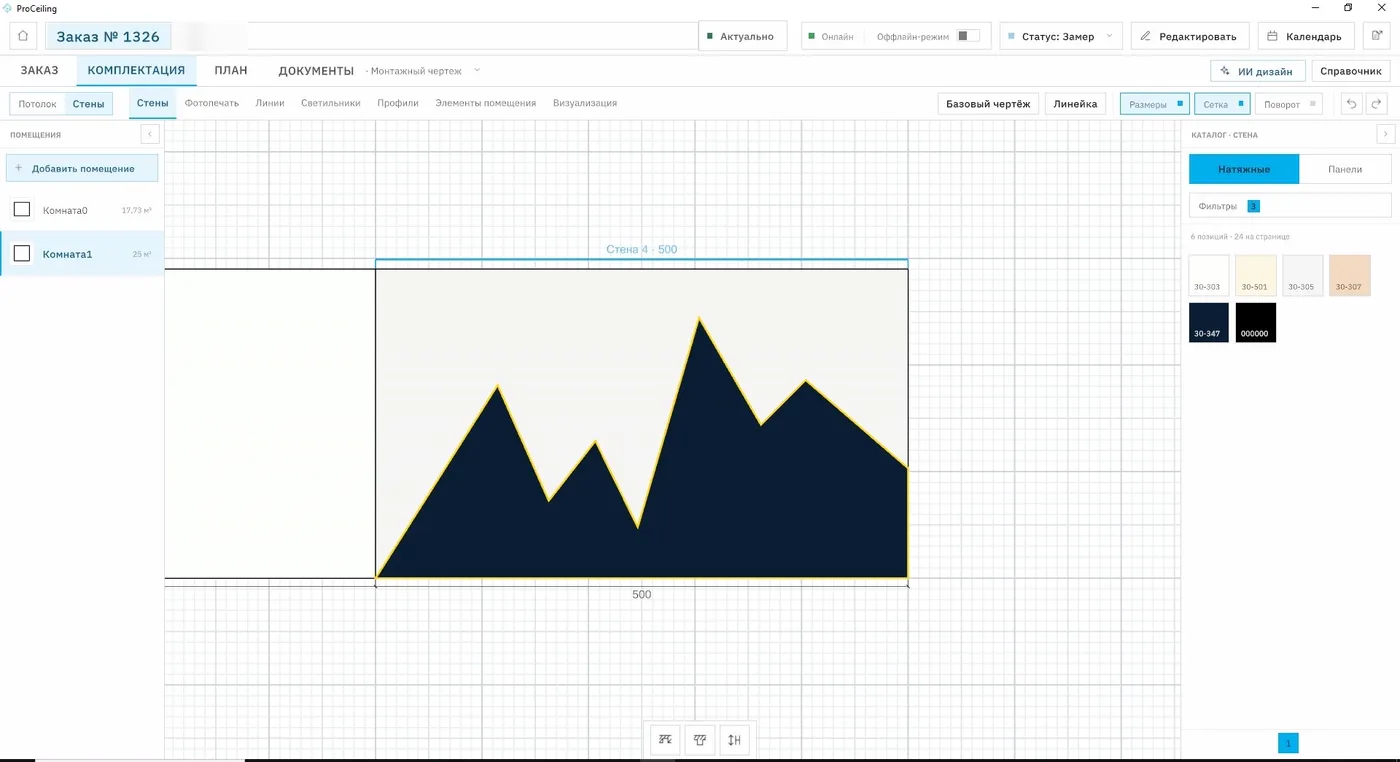Screen dimensions: 1400x762
Task: Open ИИ дизайн
Action: pyautogui.click(x=1258, y=71)
